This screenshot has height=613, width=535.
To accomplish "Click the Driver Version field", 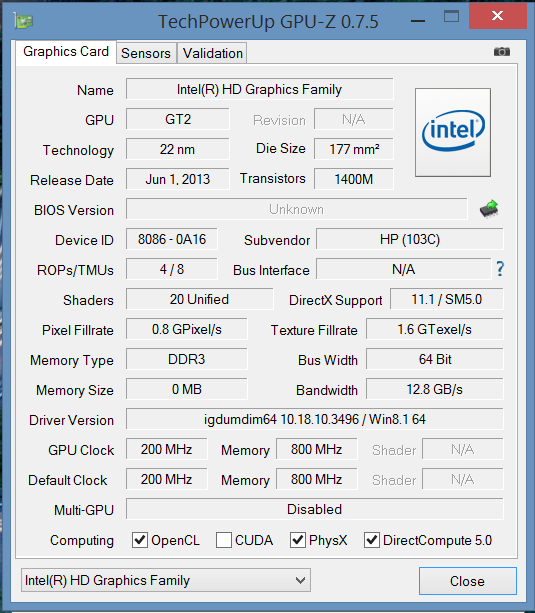I will (x=314, y=419).
